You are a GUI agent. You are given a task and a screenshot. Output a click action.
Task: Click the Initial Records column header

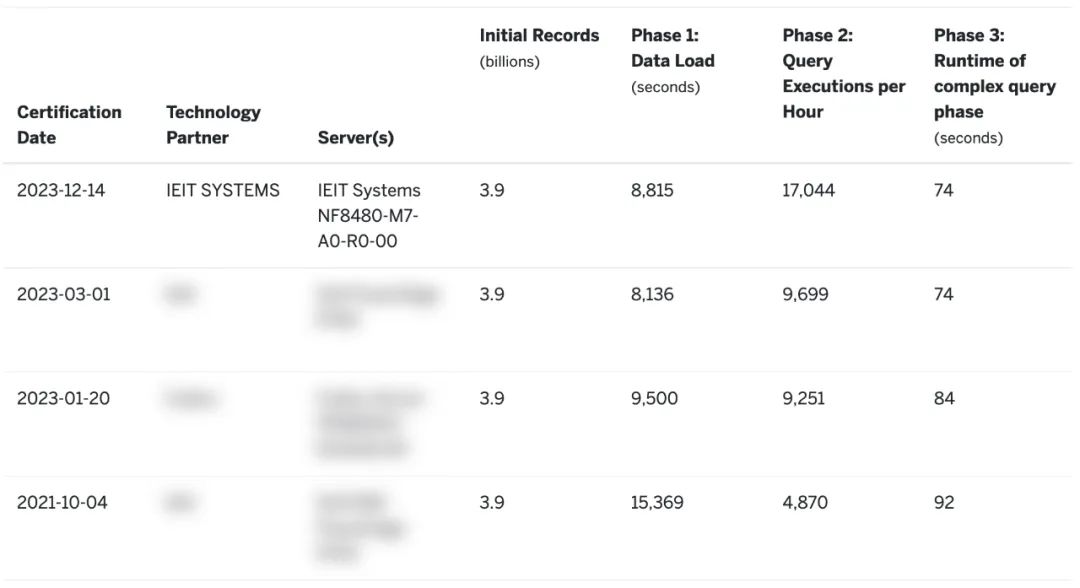539,36
